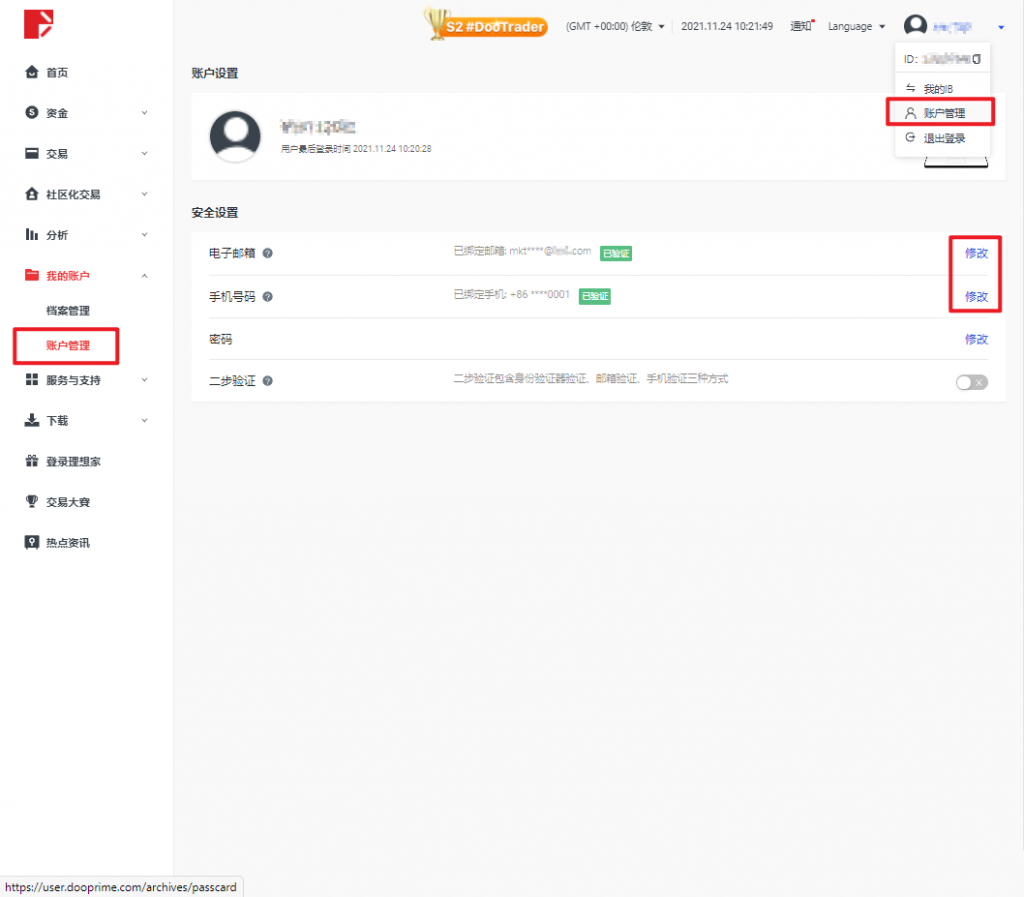This screenshot has height=897, width=1024.
Task: Click the 登录理想家 gift icon
Action: (x=31, y=461)
